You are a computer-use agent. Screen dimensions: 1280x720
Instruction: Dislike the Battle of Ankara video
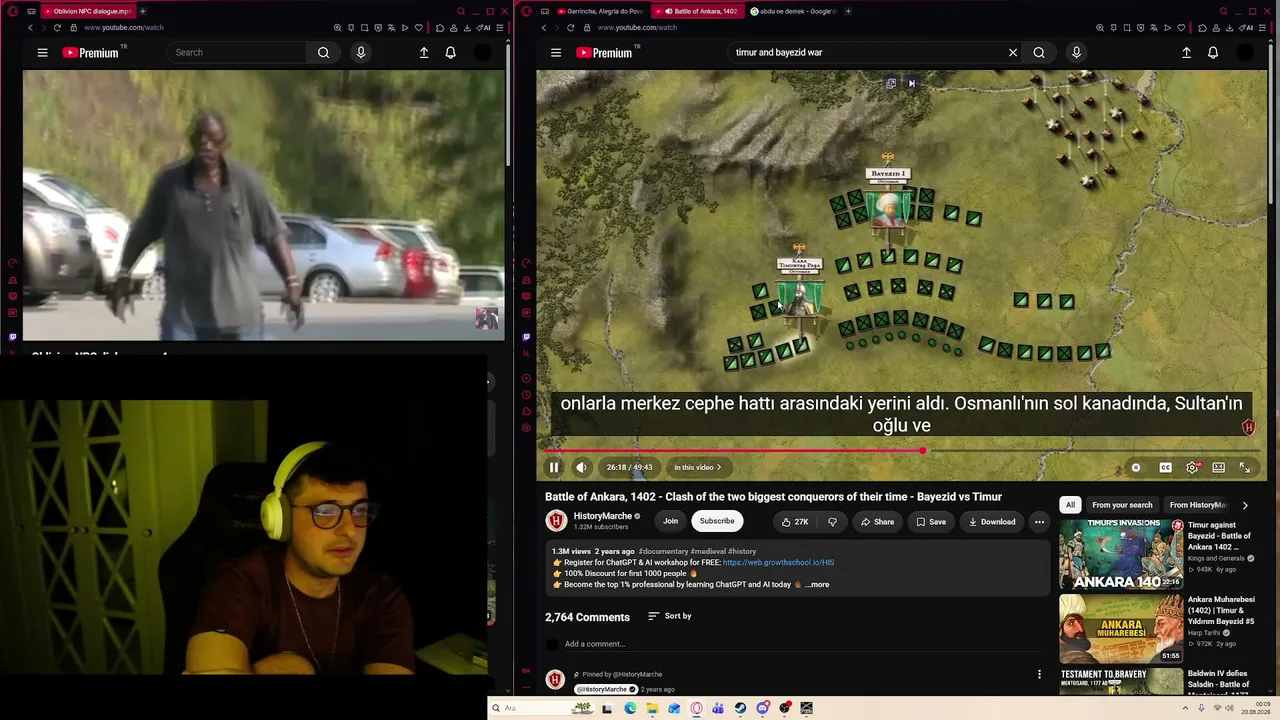point(832,521)
